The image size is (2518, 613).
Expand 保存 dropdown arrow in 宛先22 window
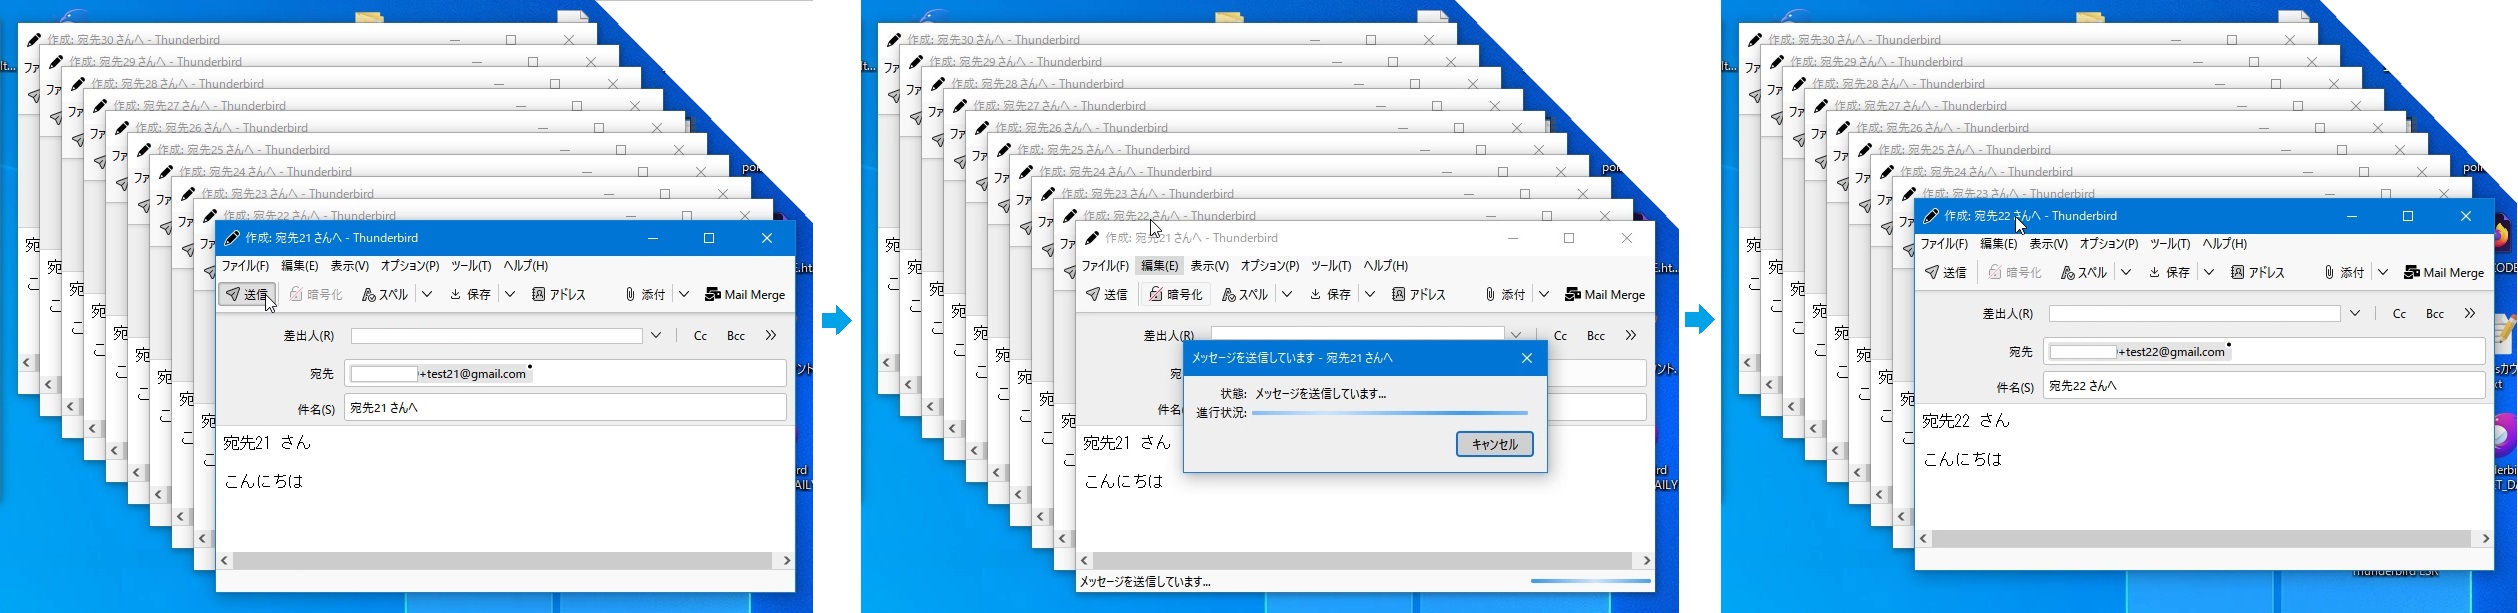[x=2209, y=272]
